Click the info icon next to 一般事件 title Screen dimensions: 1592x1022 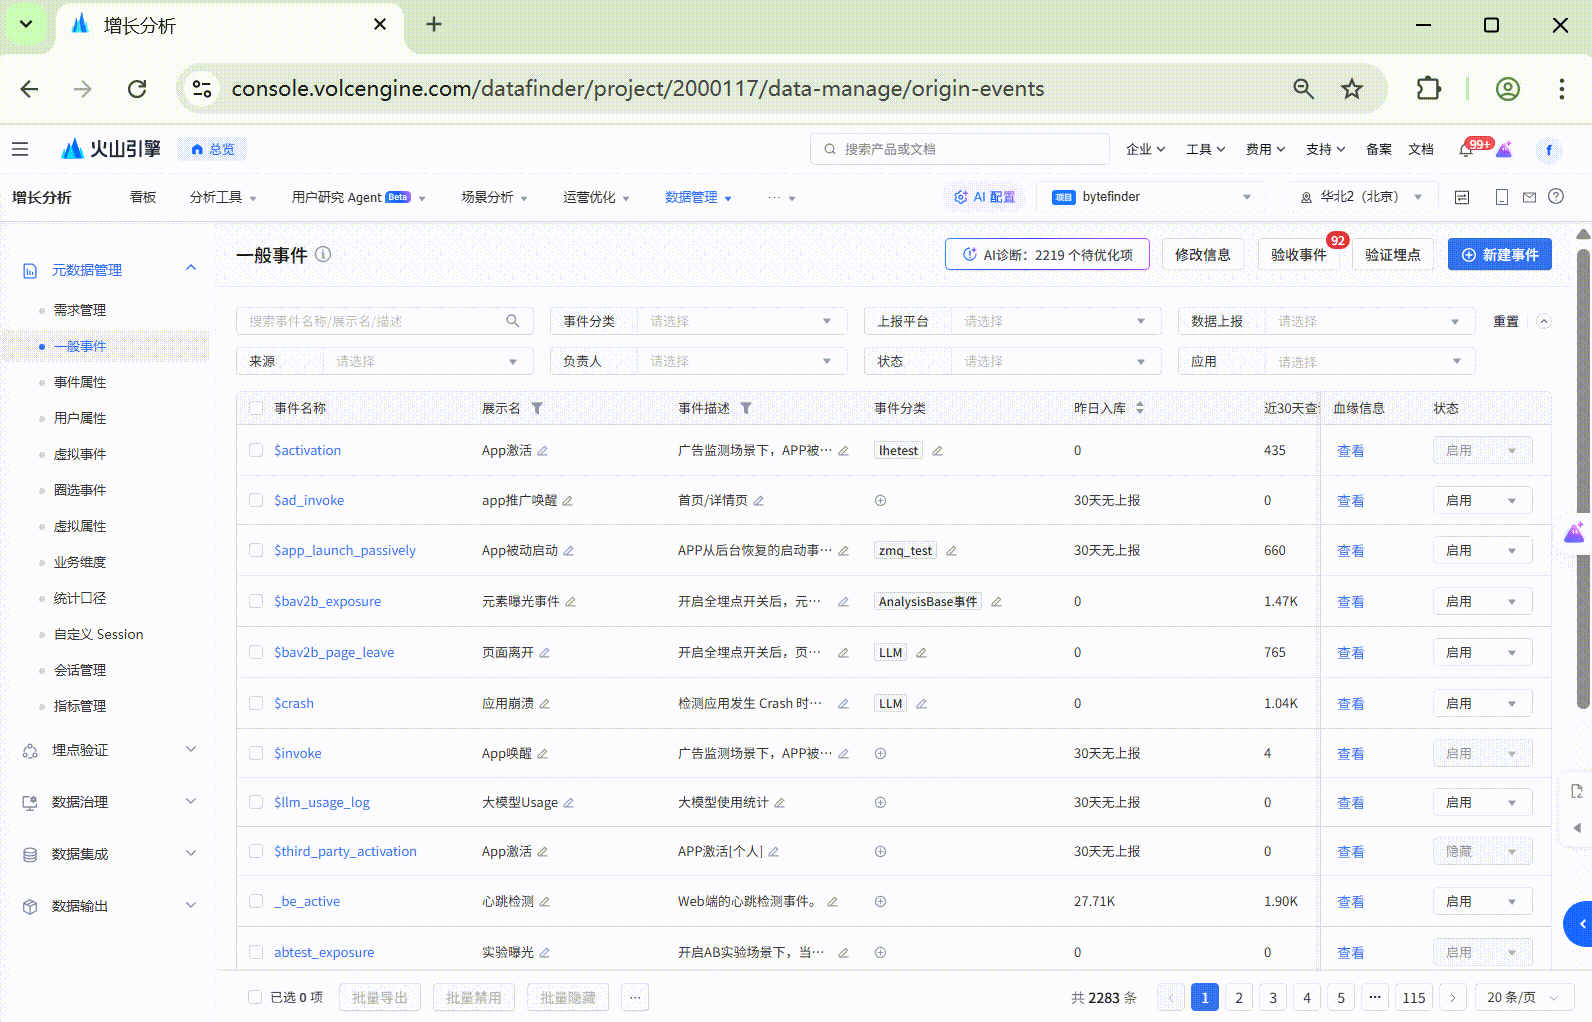coord(323,254)
